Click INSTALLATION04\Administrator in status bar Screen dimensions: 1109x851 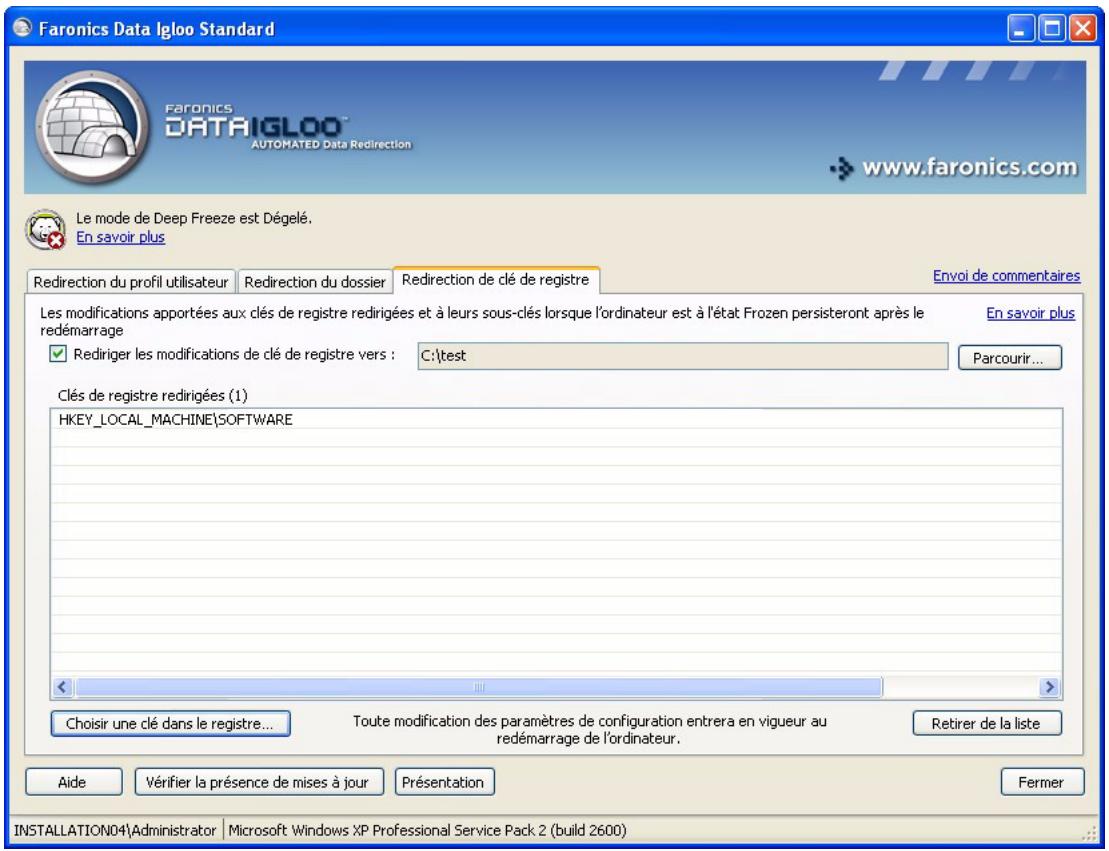[115, 830]
